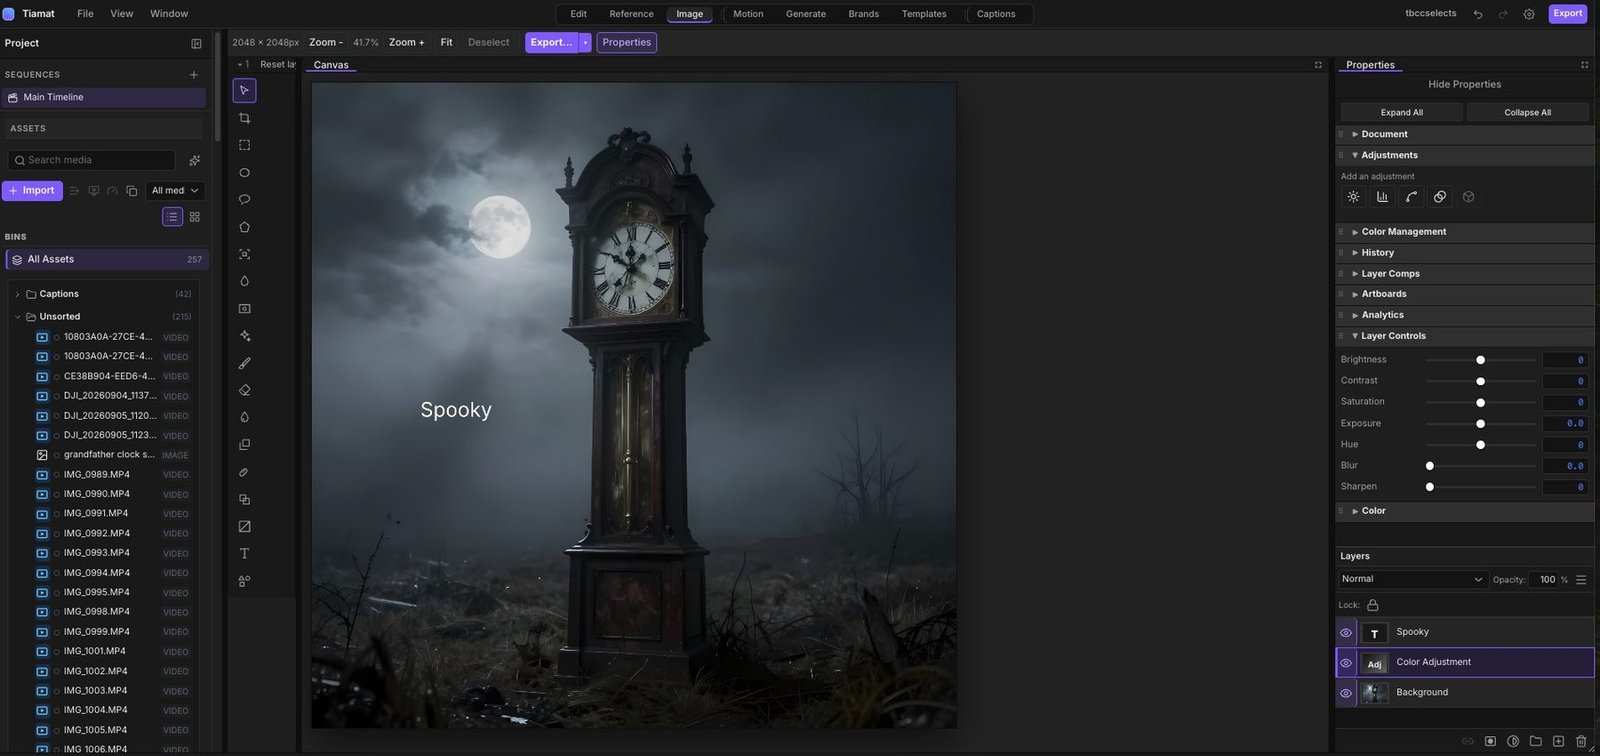The image size is (1600, 756).
Task: Click the Expand All button
Action: 1402,112
